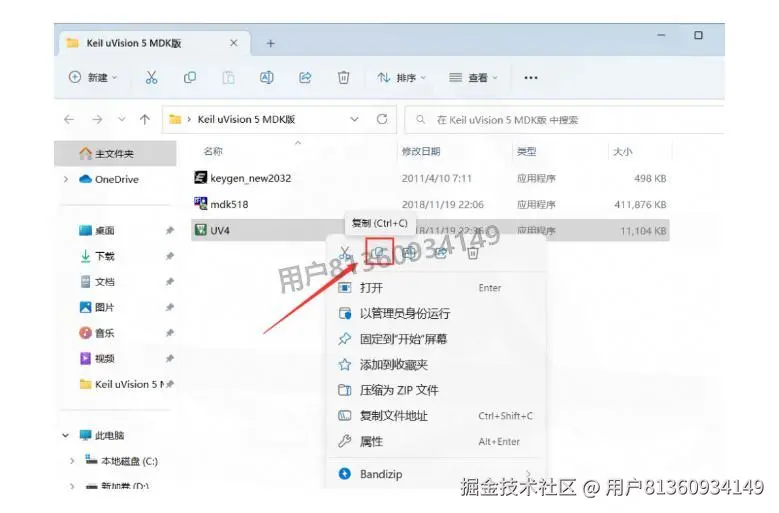
Task: Click the Cut scissors icon in the context menu
Action: pyautogui.click(x=345, y=253)
